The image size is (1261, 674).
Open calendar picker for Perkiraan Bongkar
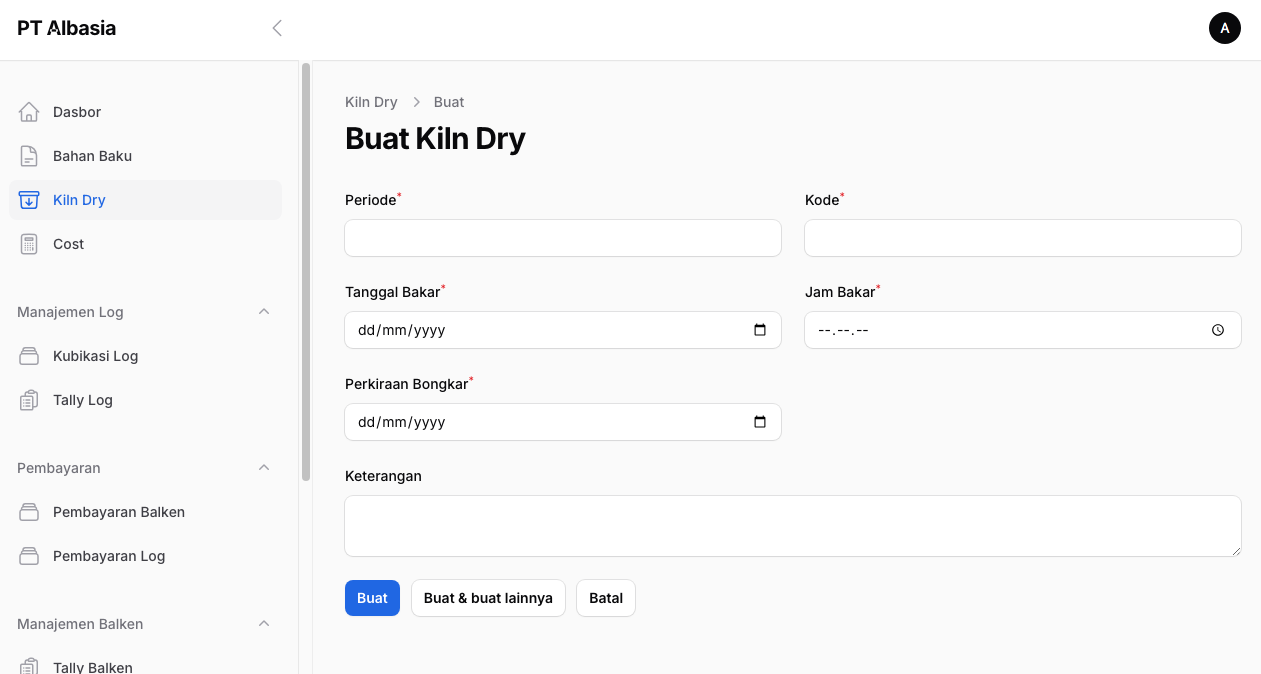760,422
